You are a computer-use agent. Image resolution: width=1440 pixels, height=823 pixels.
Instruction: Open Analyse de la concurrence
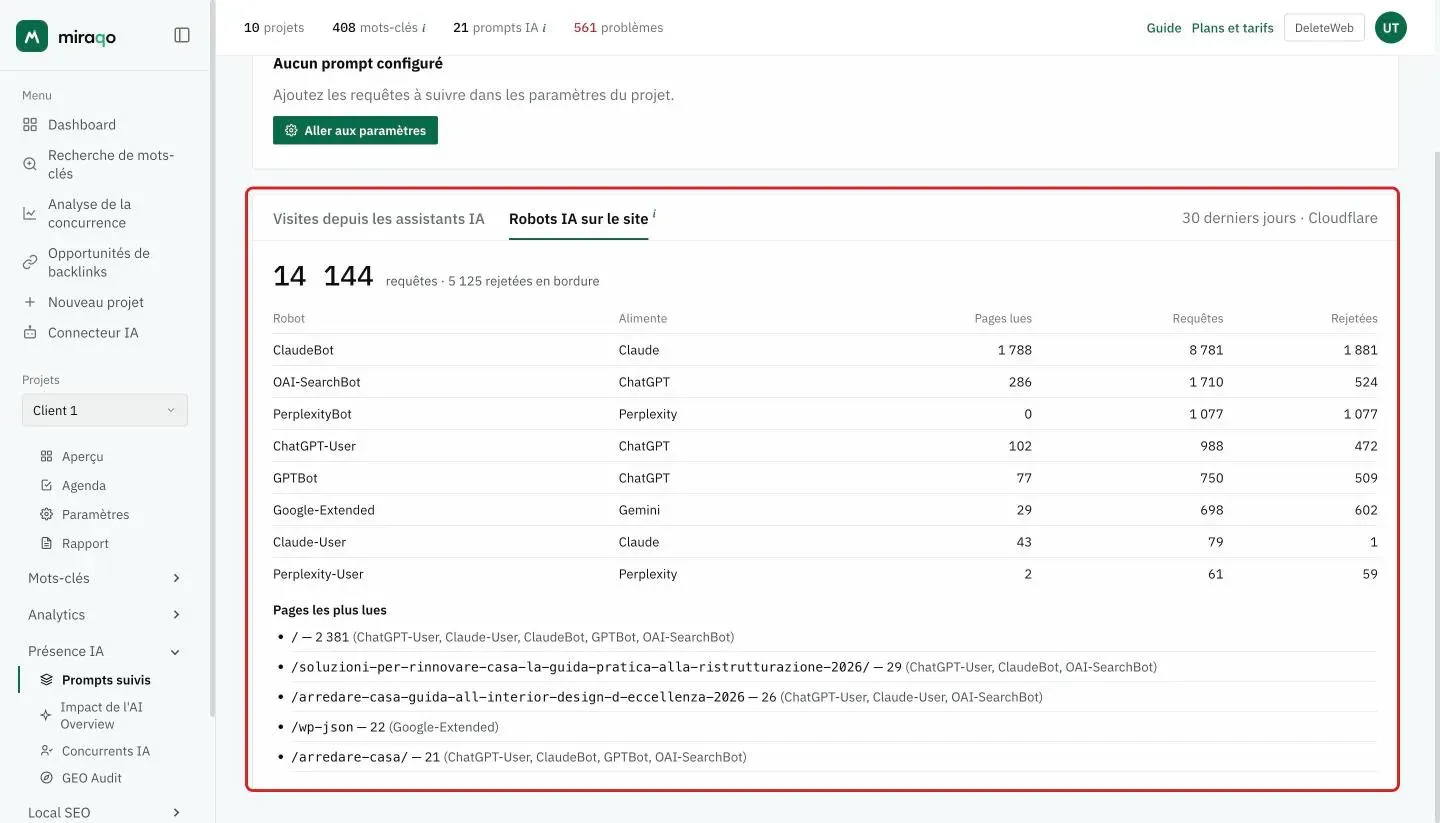click(107, 213)
